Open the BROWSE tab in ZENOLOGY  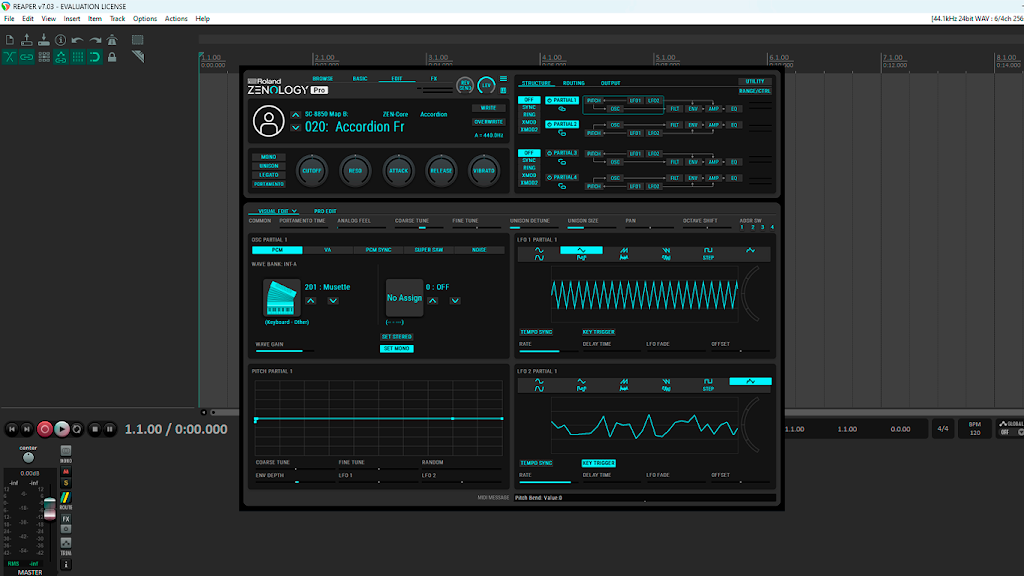pyautogui.click(x=323, y=78)
